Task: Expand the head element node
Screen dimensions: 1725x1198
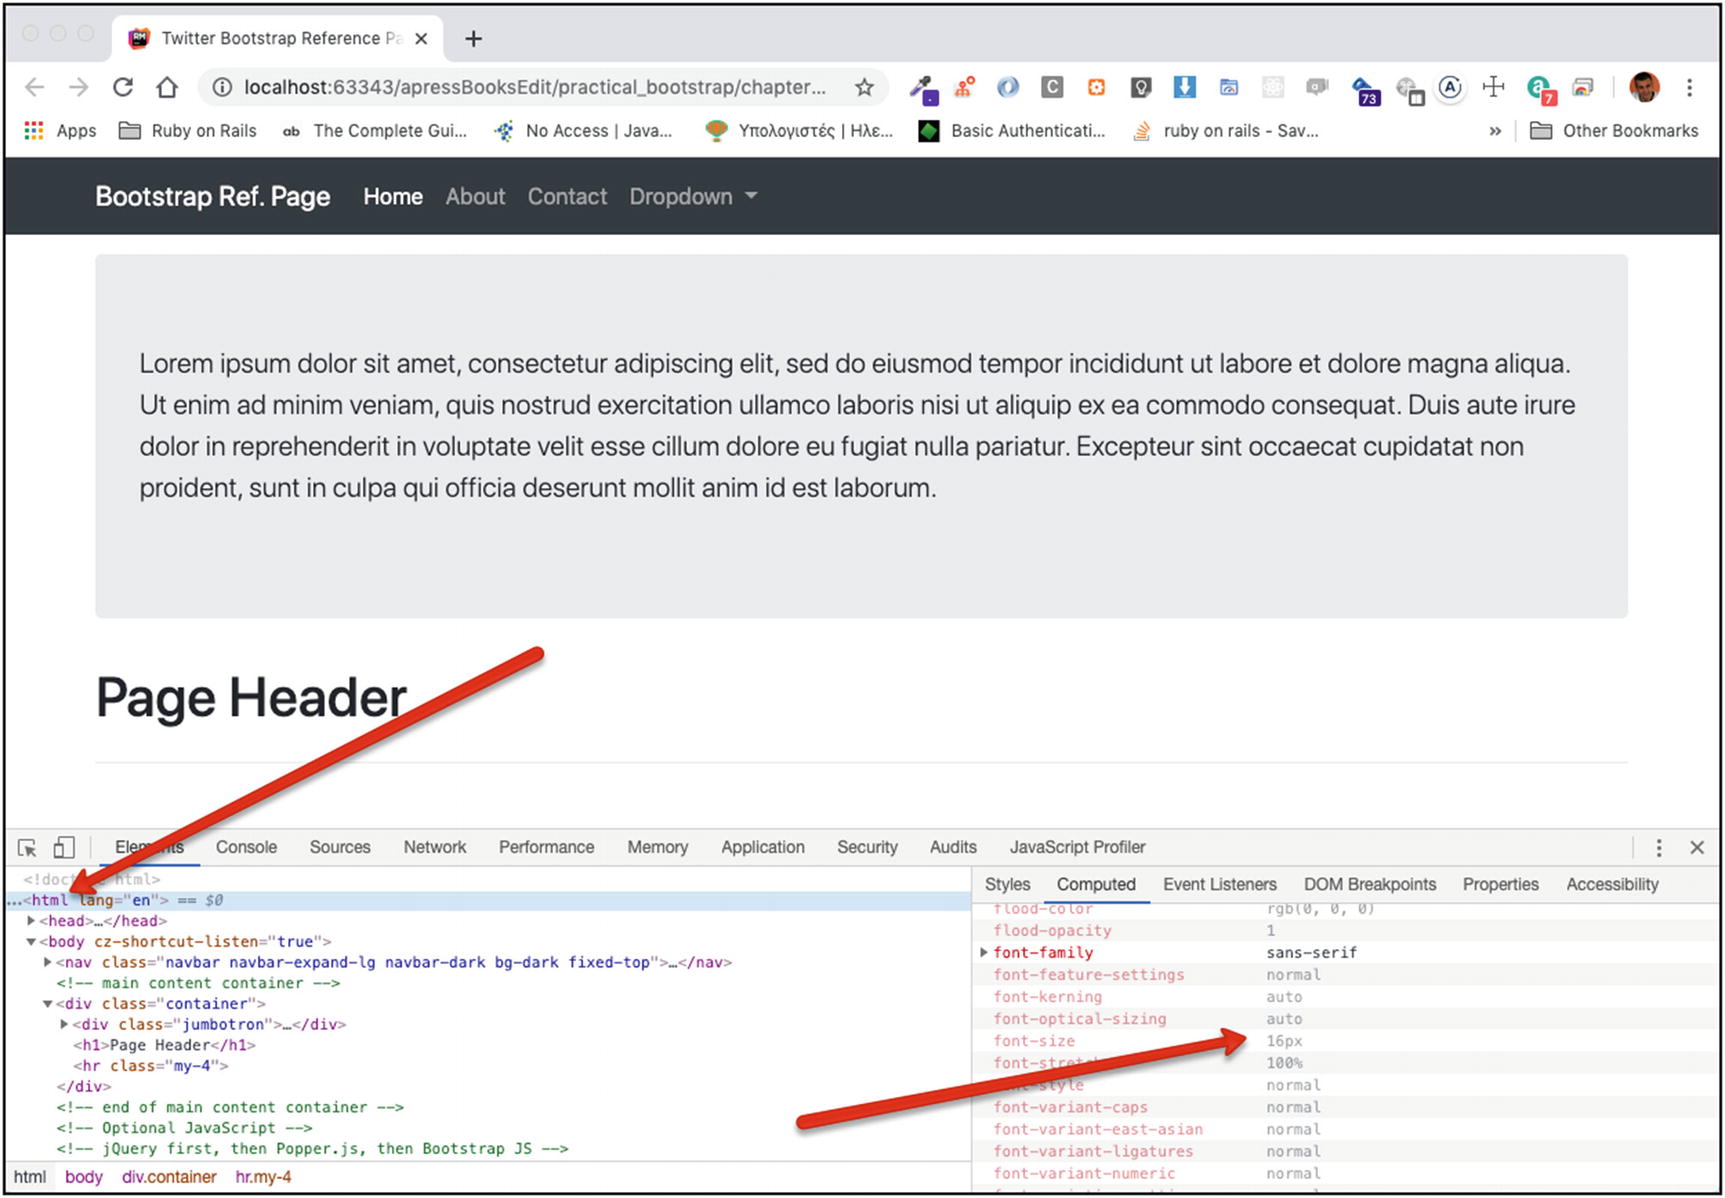Action: [x=31, y=921]
